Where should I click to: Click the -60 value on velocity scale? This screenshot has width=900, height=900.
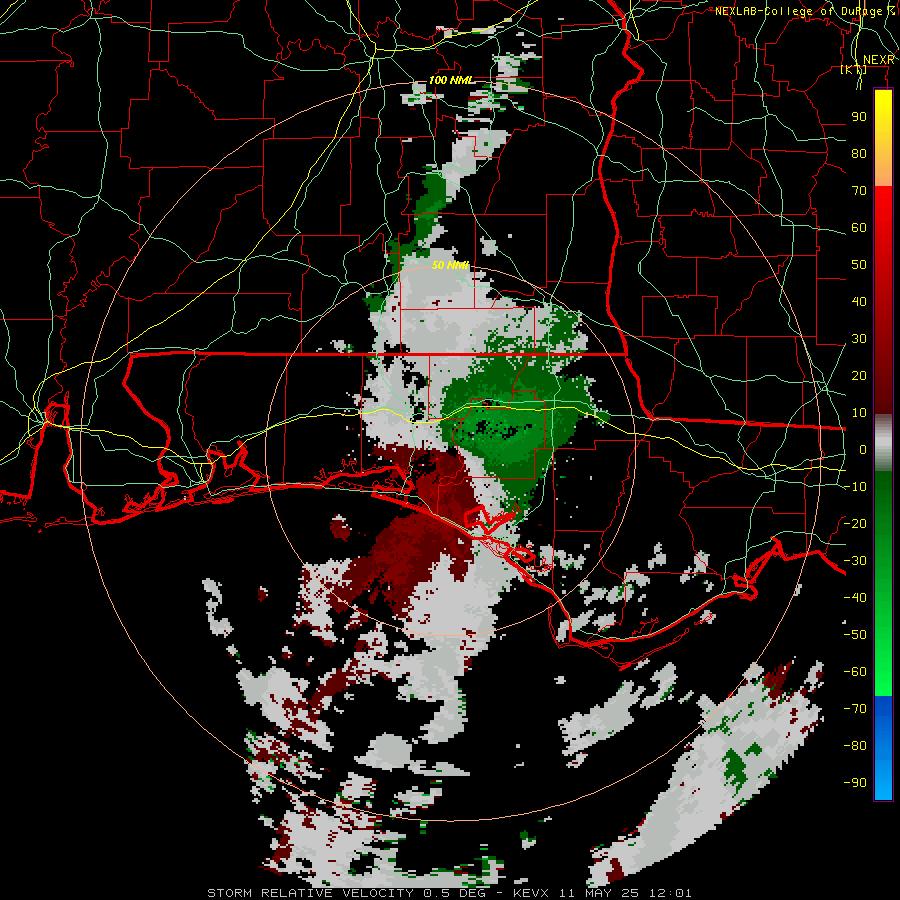855,672
